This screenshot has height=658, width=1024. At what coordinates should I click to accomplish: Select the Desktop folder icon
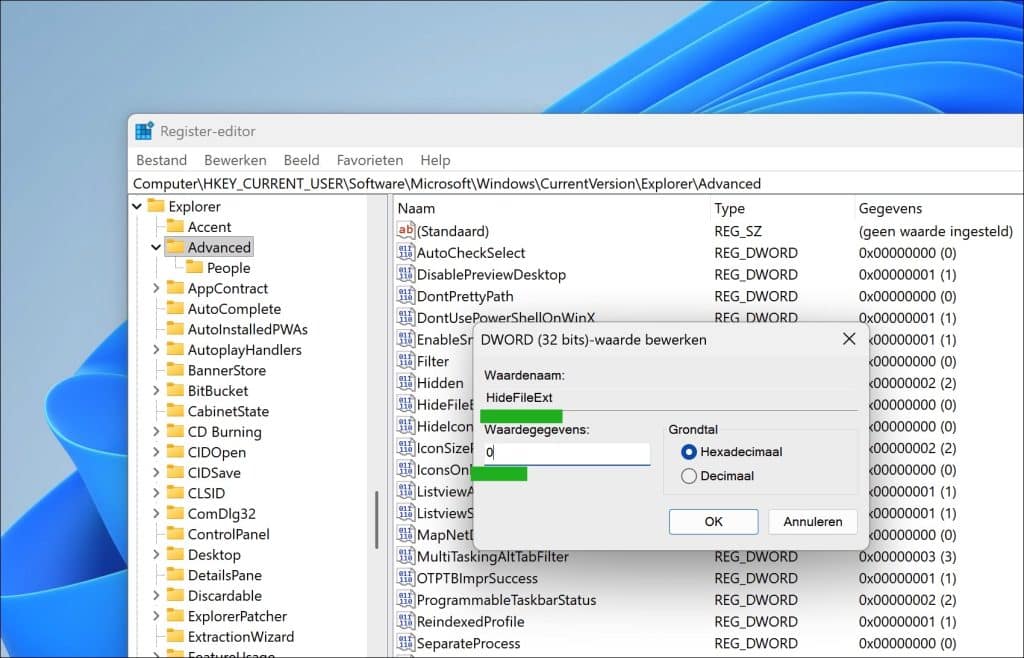[175, 554]
